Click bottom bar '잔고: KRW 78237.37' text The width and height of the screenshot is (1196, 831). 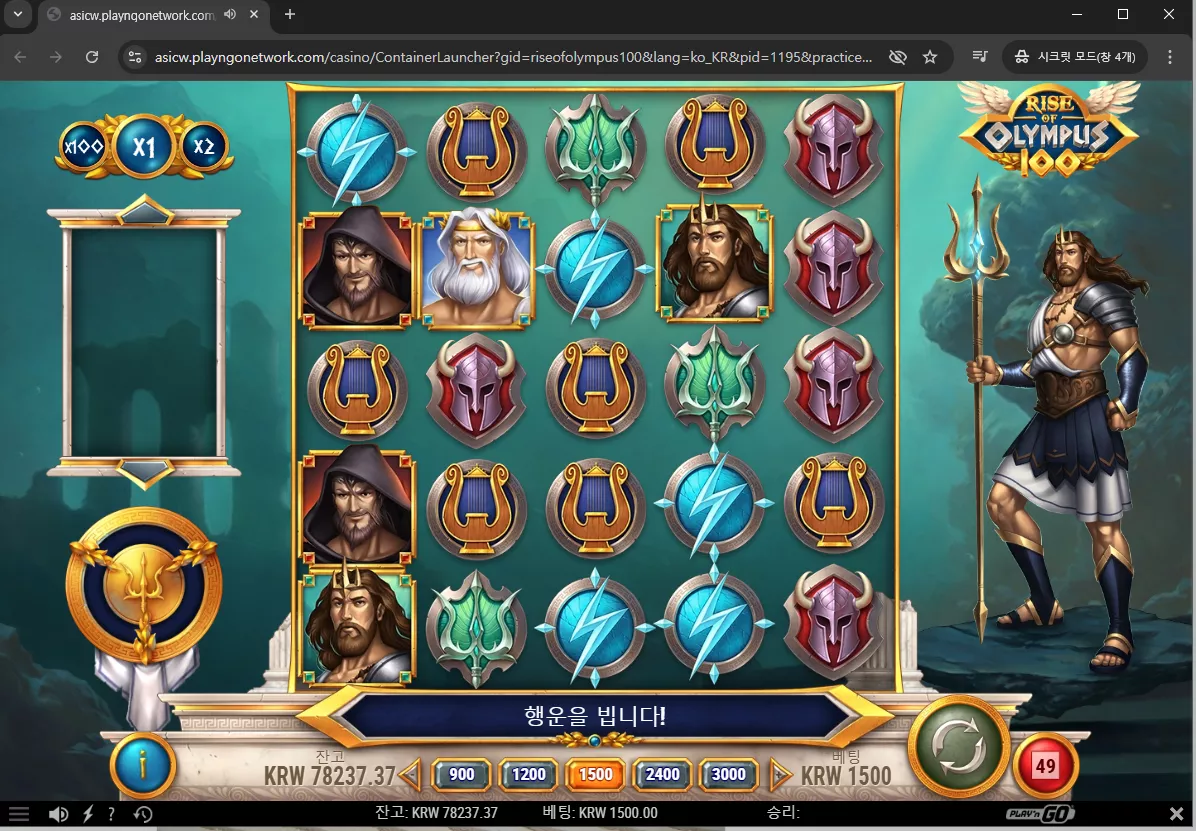[x=436, y=813]
